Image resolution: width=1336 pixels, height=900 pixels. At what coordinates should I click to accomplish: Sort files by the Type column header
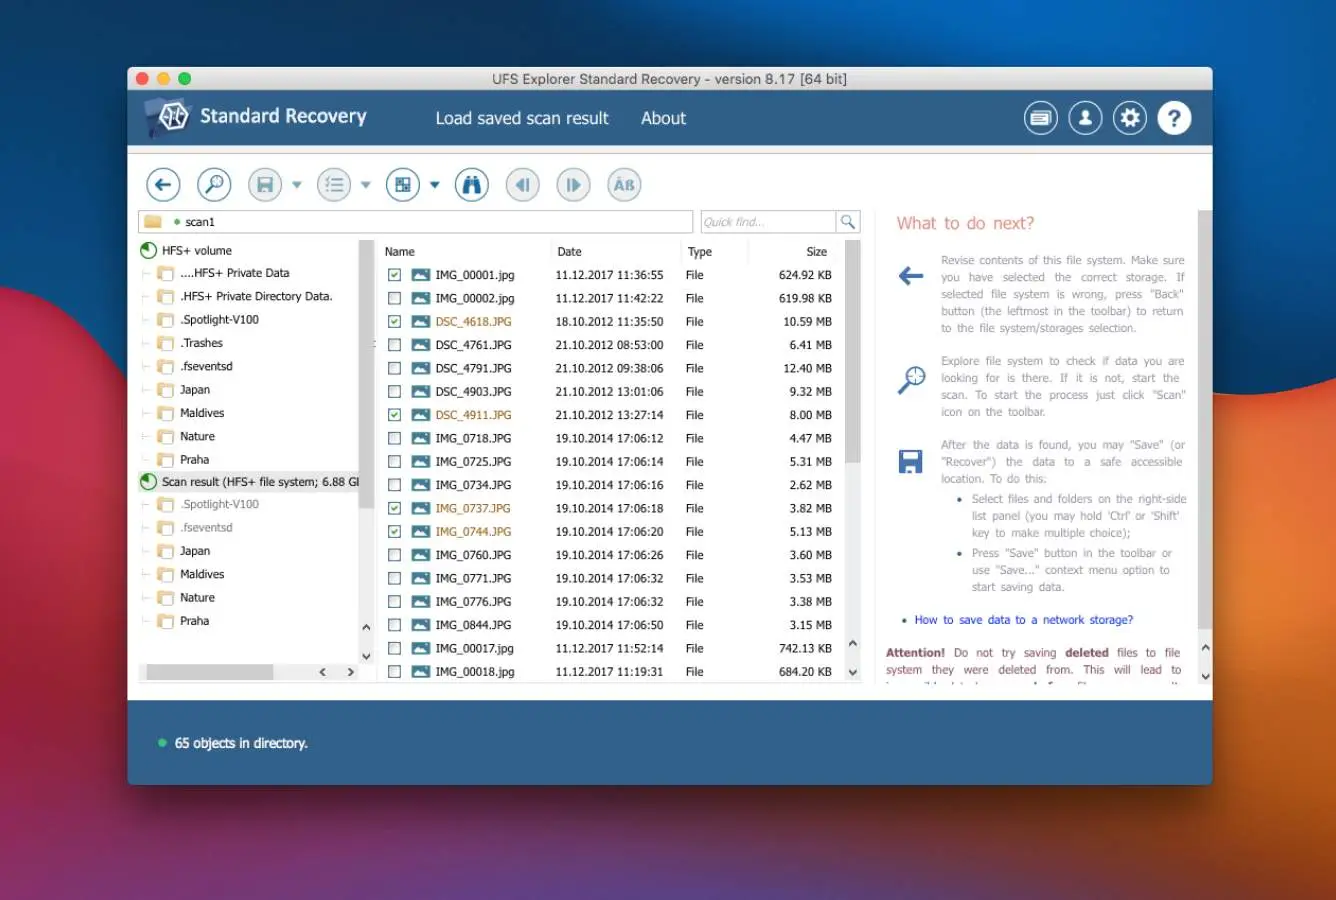point(700,252)
